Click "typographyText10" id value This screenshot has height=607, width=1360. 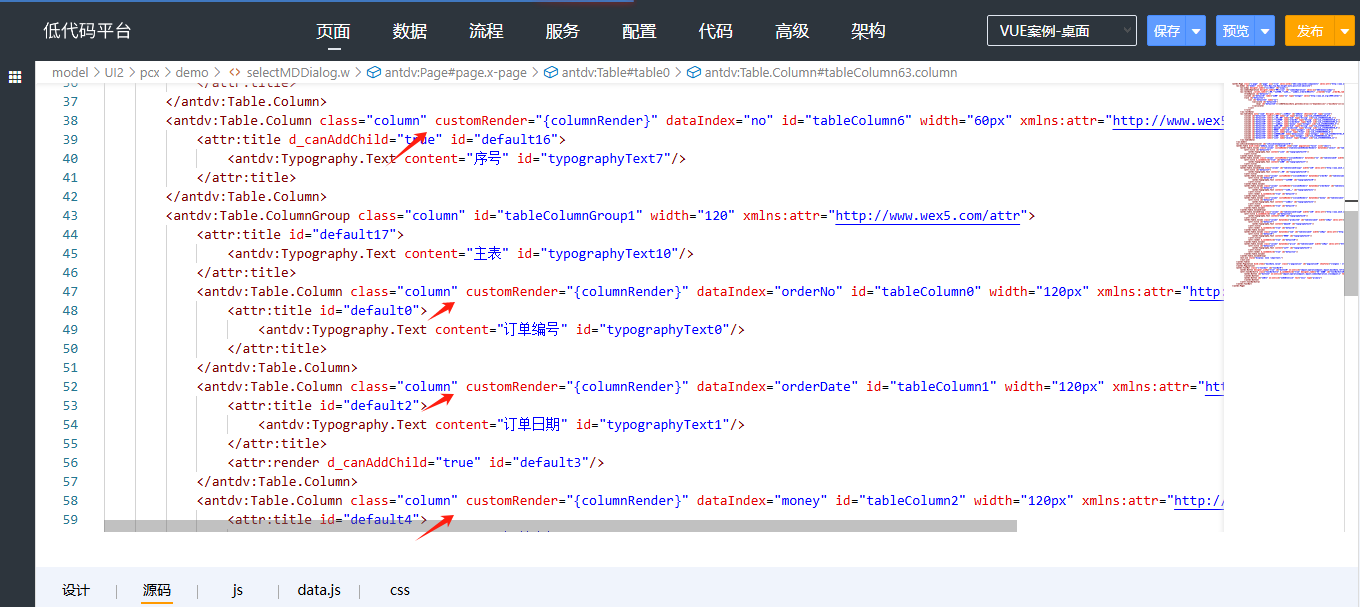[x=612, y=253]
